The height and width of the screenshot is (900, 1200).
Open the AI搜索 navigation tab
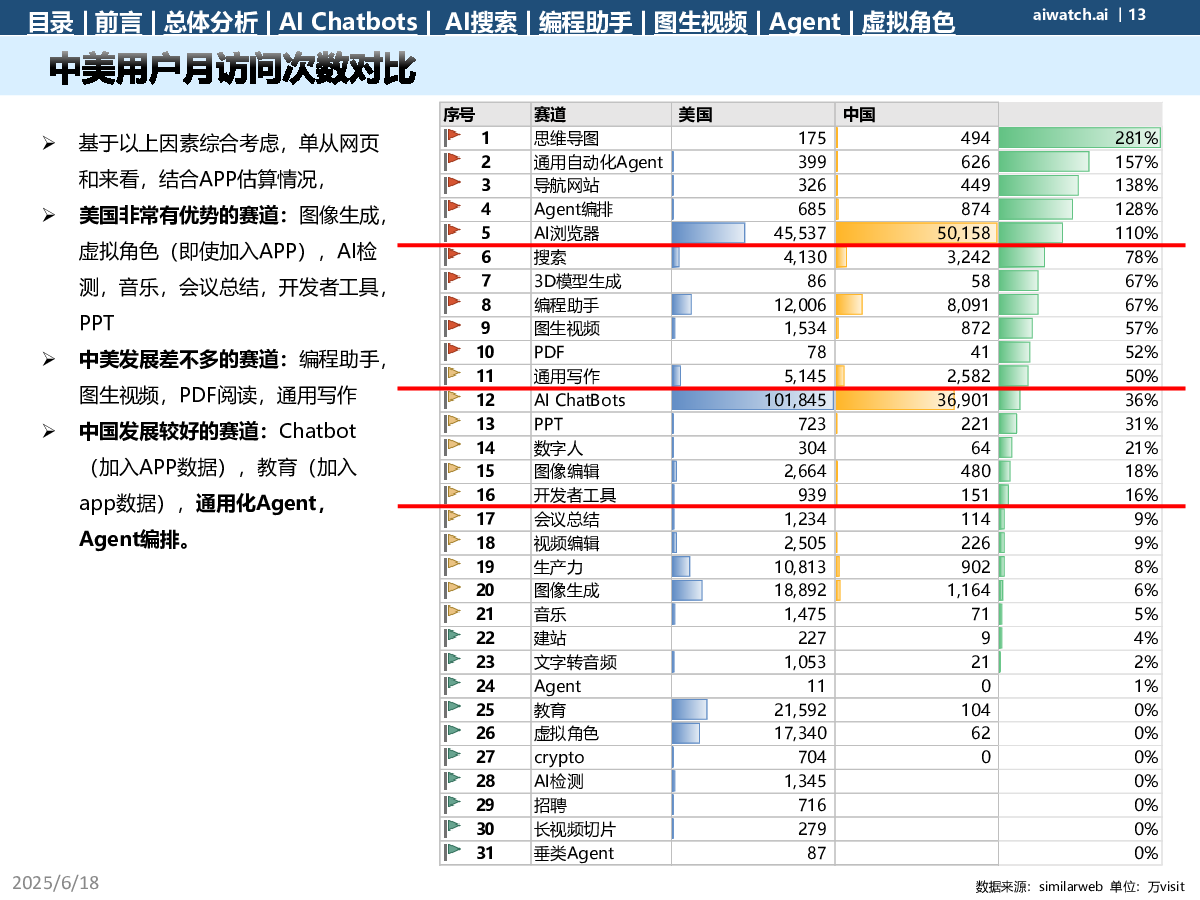tap(482, 21)
